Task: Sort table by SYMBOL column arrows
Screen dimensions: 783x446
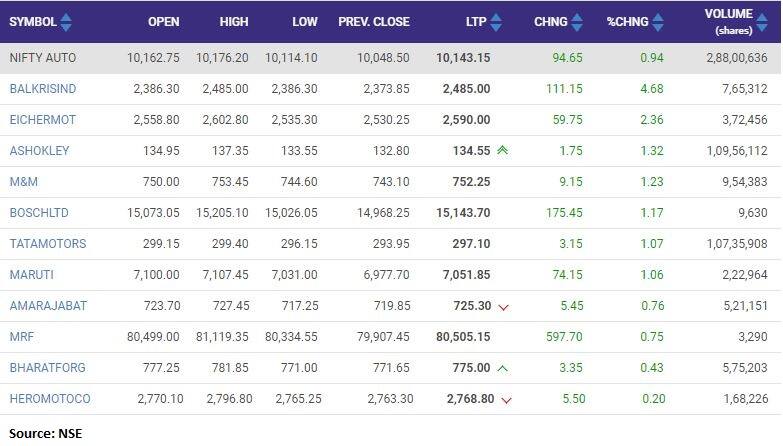Action: [x=66, y=22]
